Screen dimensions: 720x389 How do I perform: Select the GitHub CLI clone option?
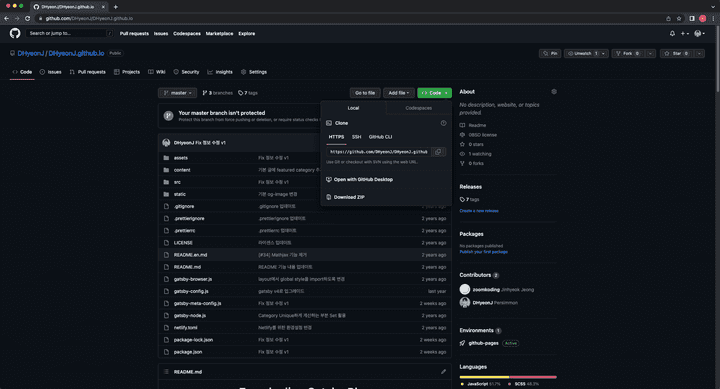click(x=380, y=137)
